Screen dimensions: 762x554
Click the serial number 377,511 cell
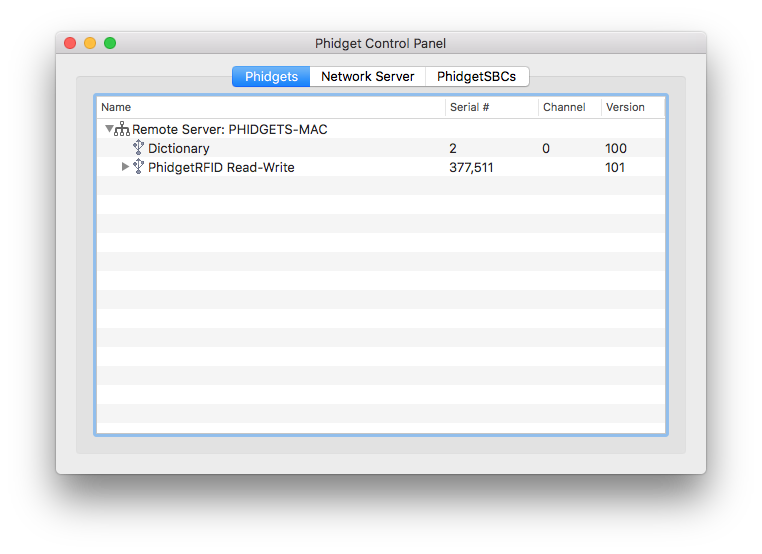coord(471,167)
